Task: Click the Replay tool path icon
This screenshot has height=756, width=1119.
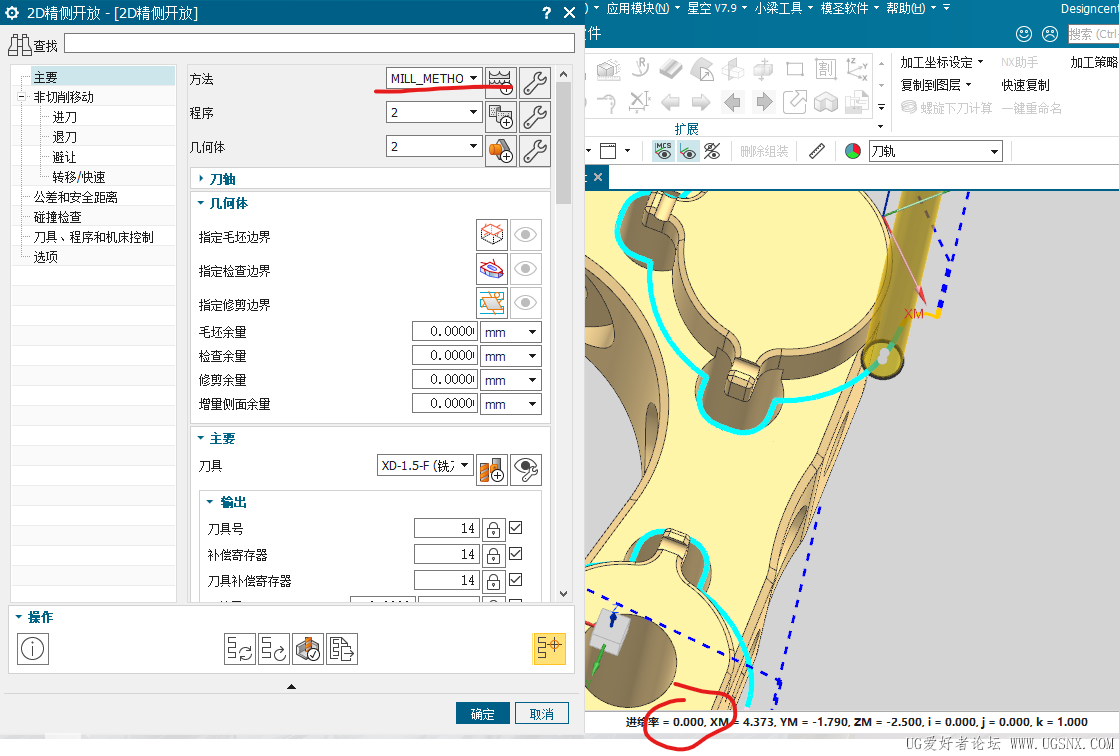Action: (274, 649)
